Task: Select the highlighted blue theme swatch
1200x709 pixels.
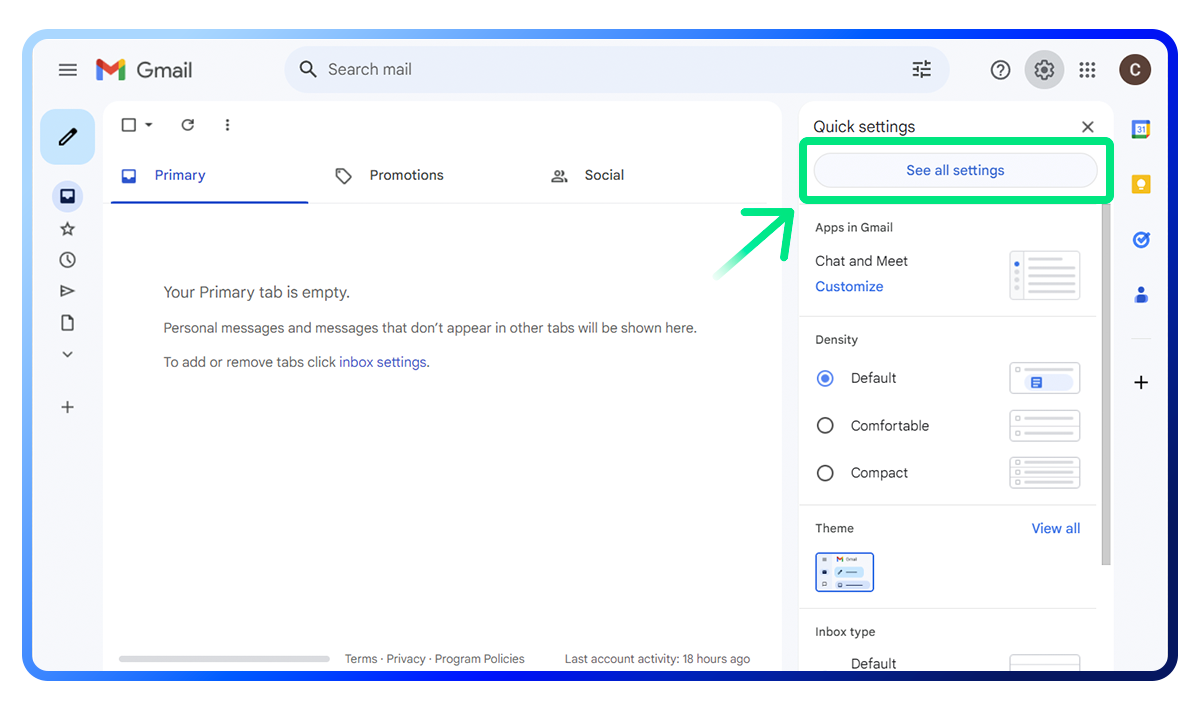Action: [x=844, y=572]
